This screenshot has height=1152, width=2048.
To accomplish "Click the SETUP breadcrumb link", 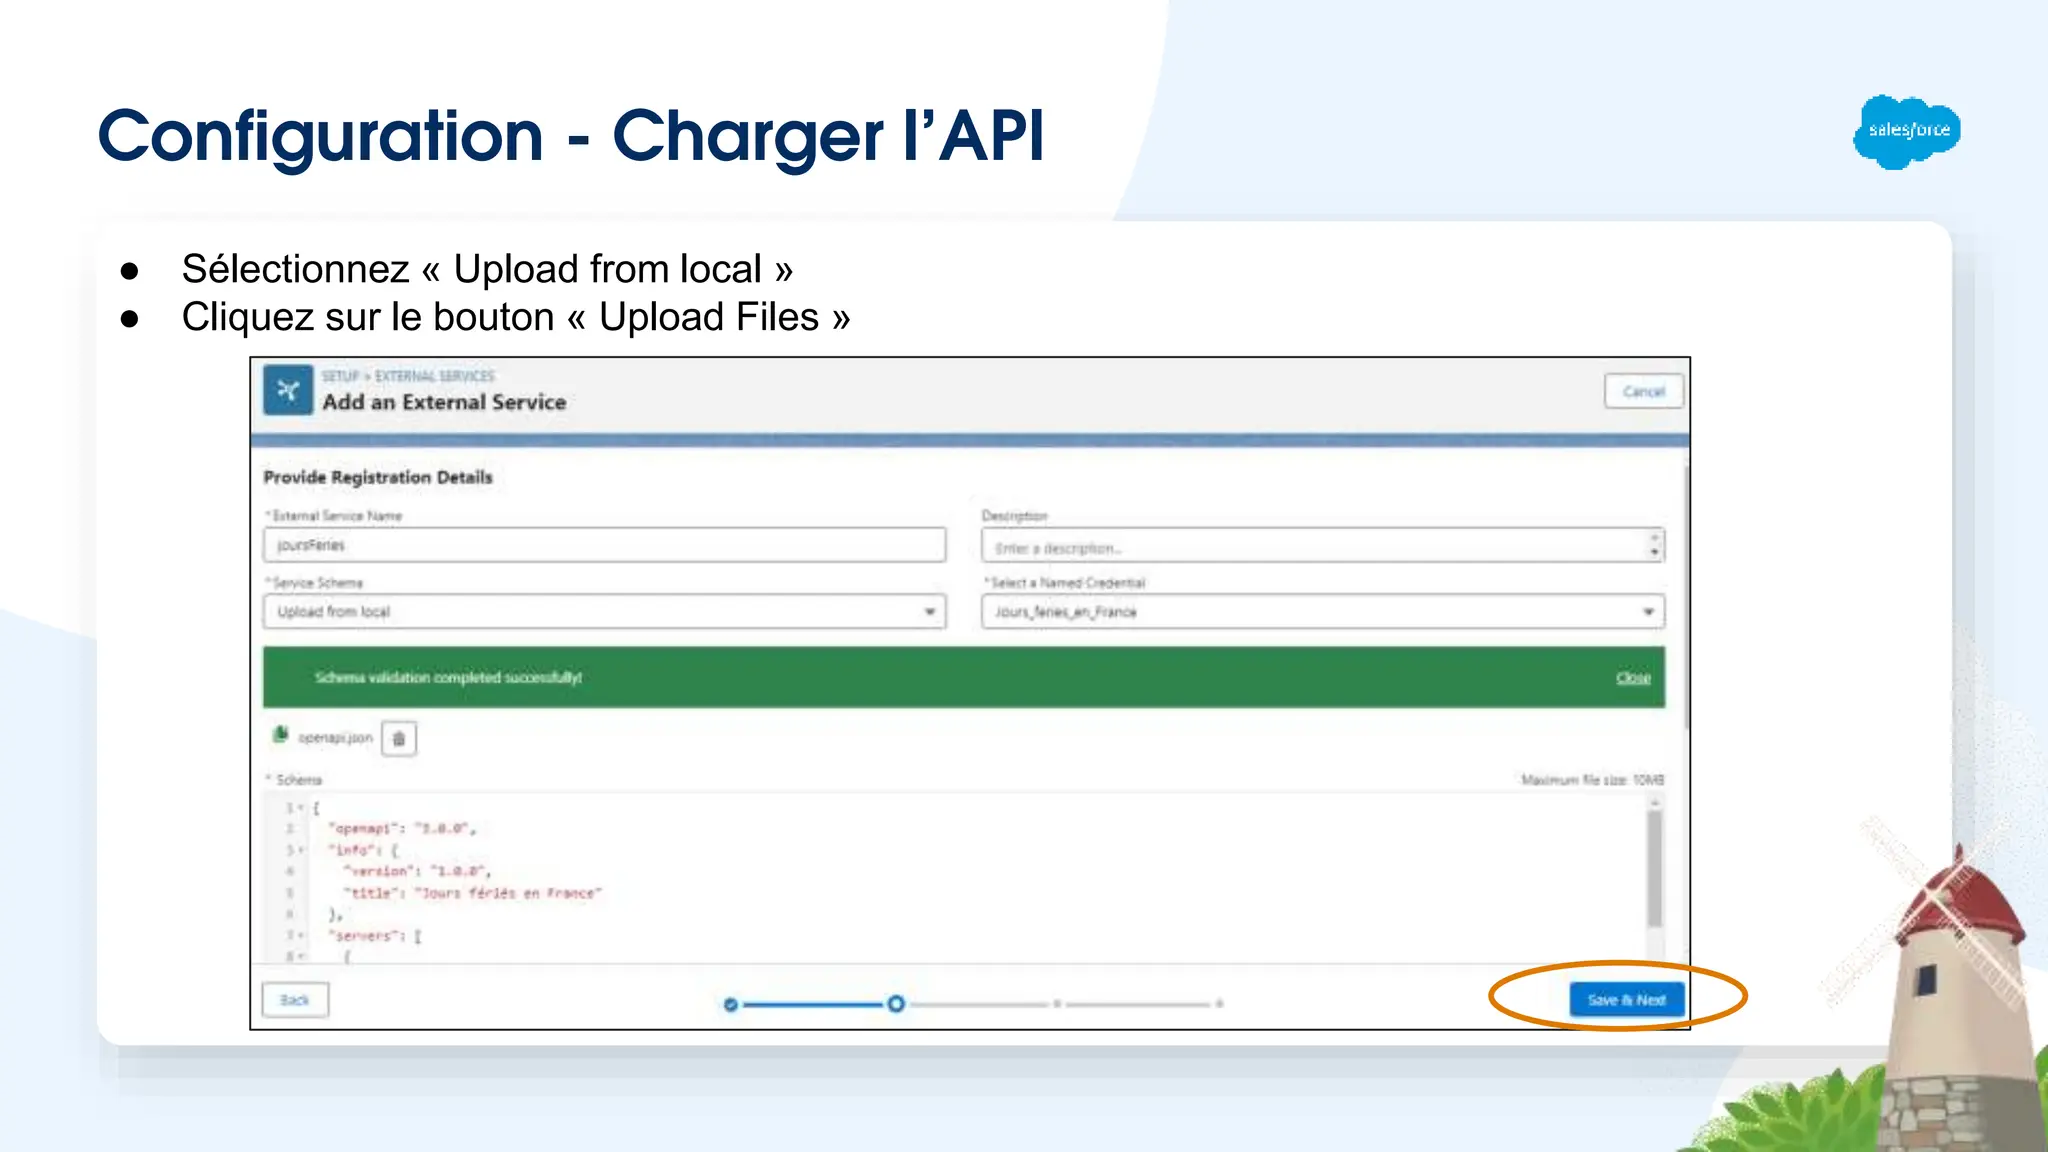I will 340,376.
